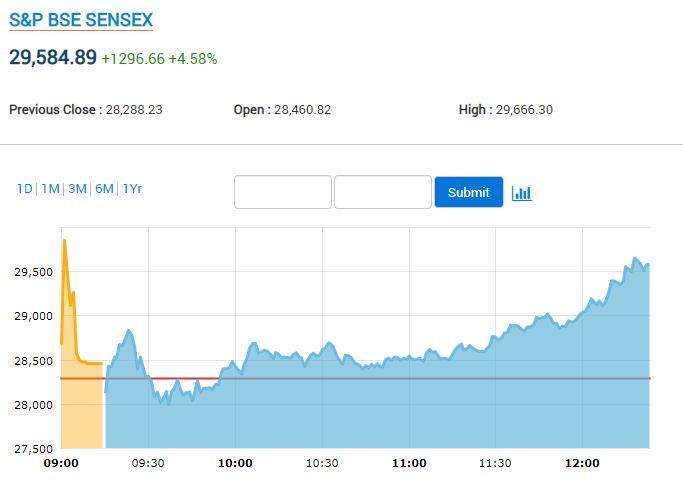Select the 1D time range
683x491 pixels.
coord(24,189)
